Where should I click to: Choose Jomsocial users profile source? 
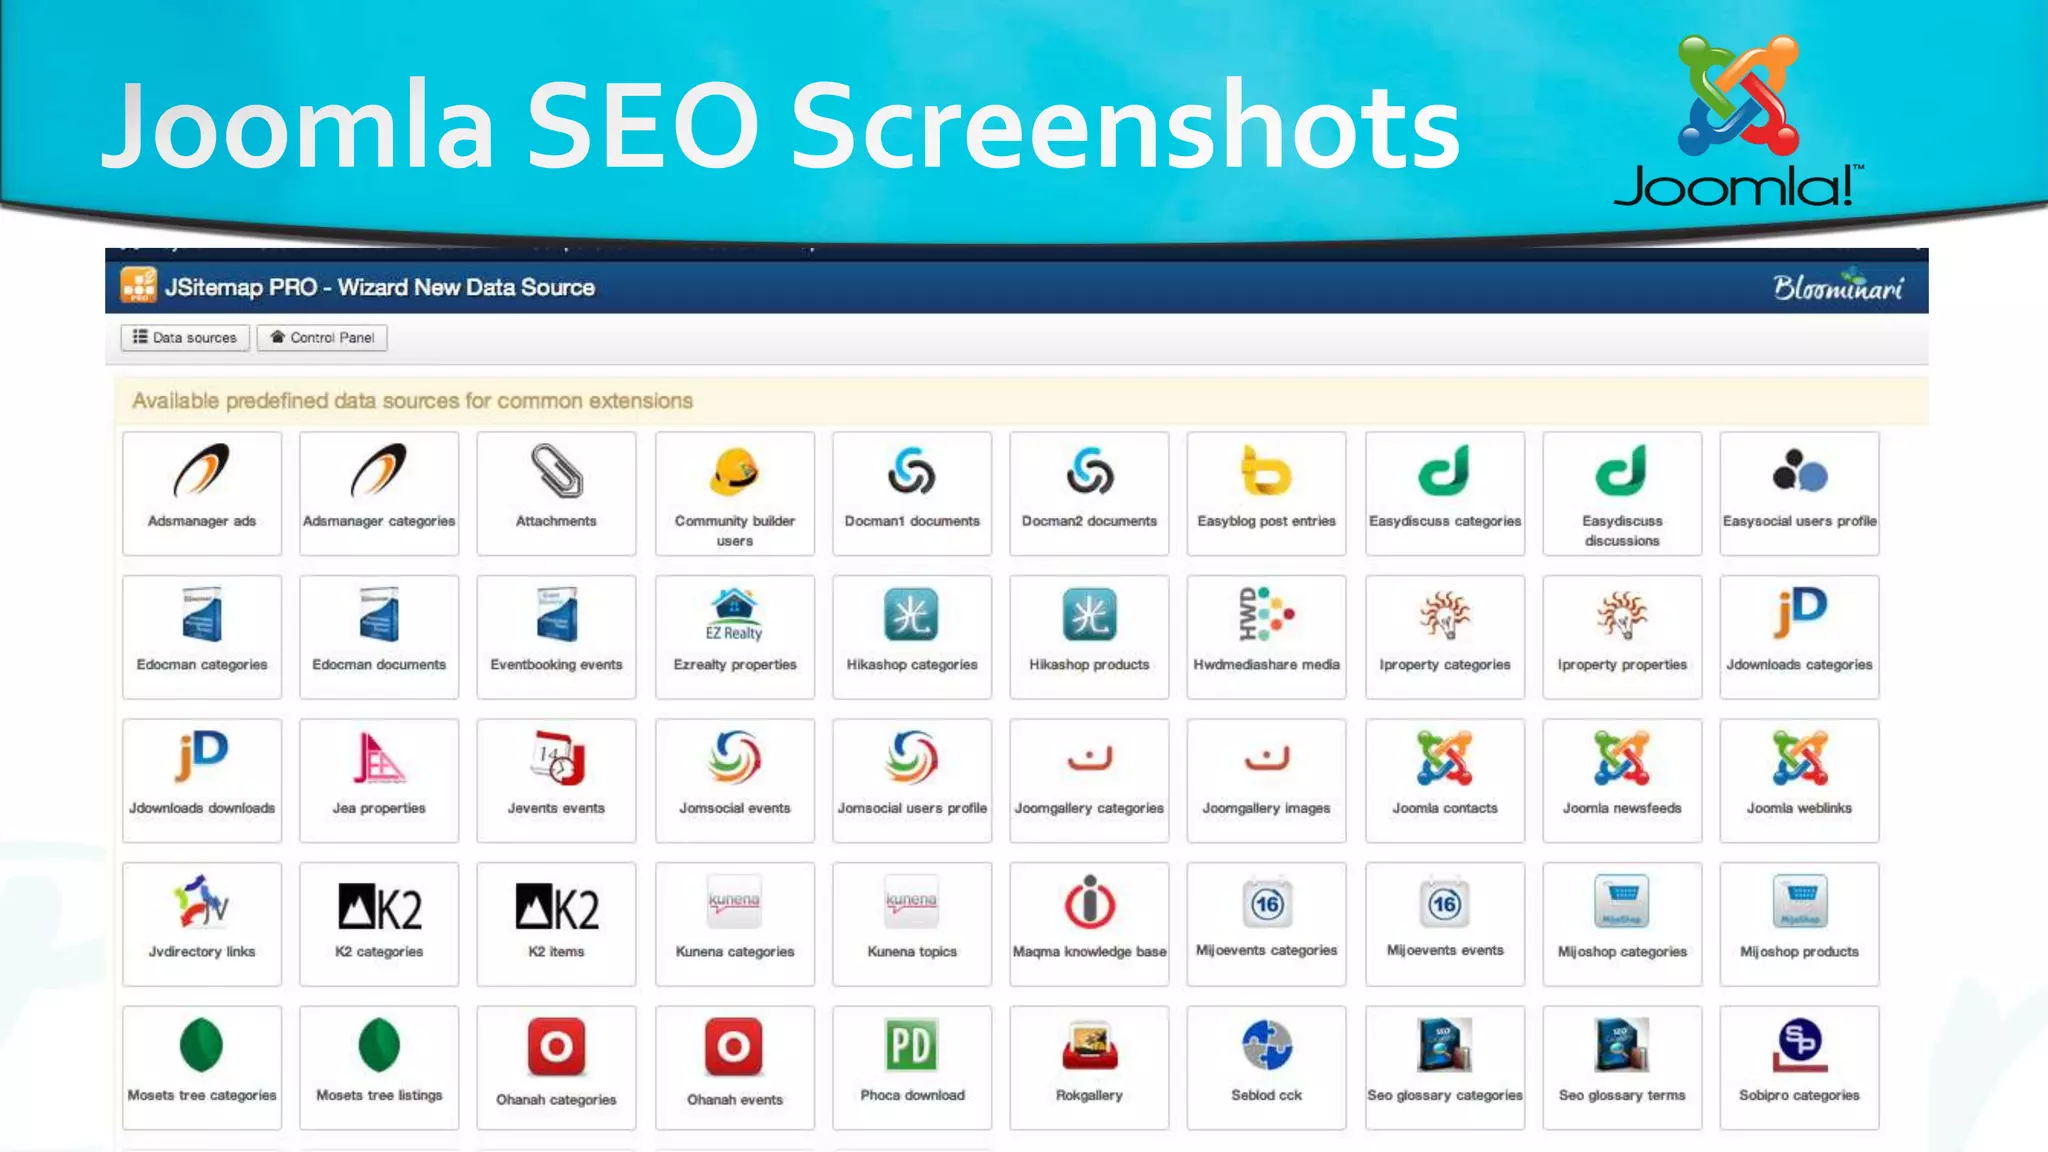coord(911,780)
